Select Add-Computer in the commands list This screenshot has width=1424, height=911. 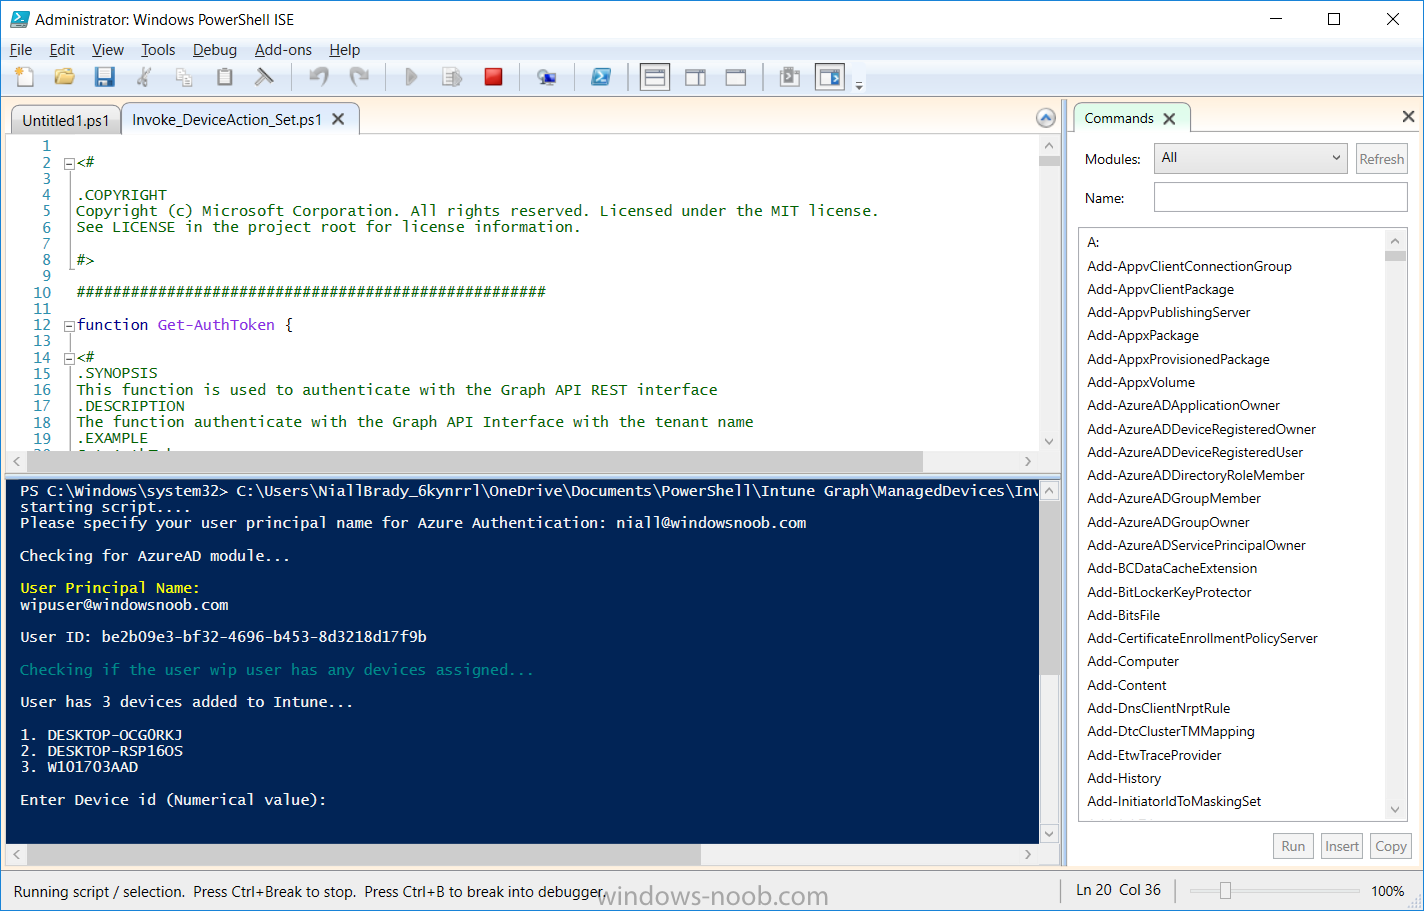click(1133, 661)
